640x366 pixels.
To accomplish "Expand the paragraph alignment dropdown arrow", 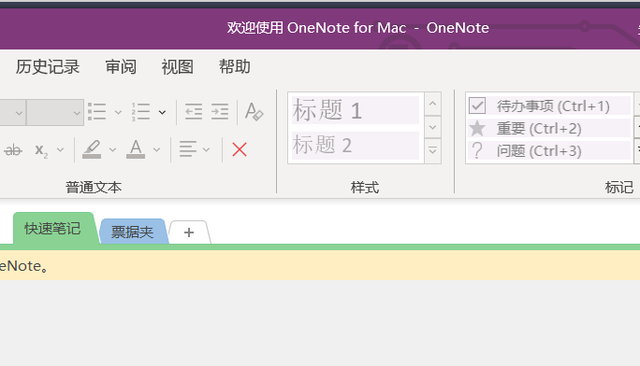I will (206, 150).
